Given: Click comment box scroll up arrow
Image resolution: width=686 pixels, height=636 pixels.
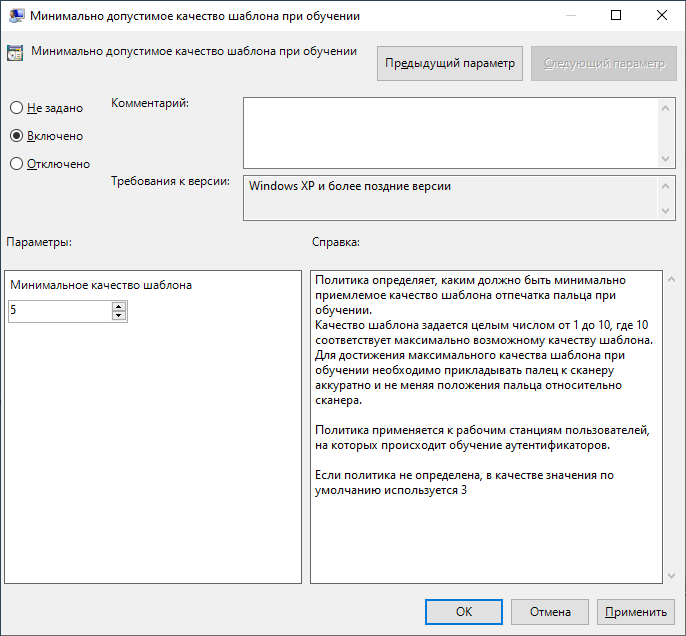Looking at the screenshot, I should [x=665, y=108].
